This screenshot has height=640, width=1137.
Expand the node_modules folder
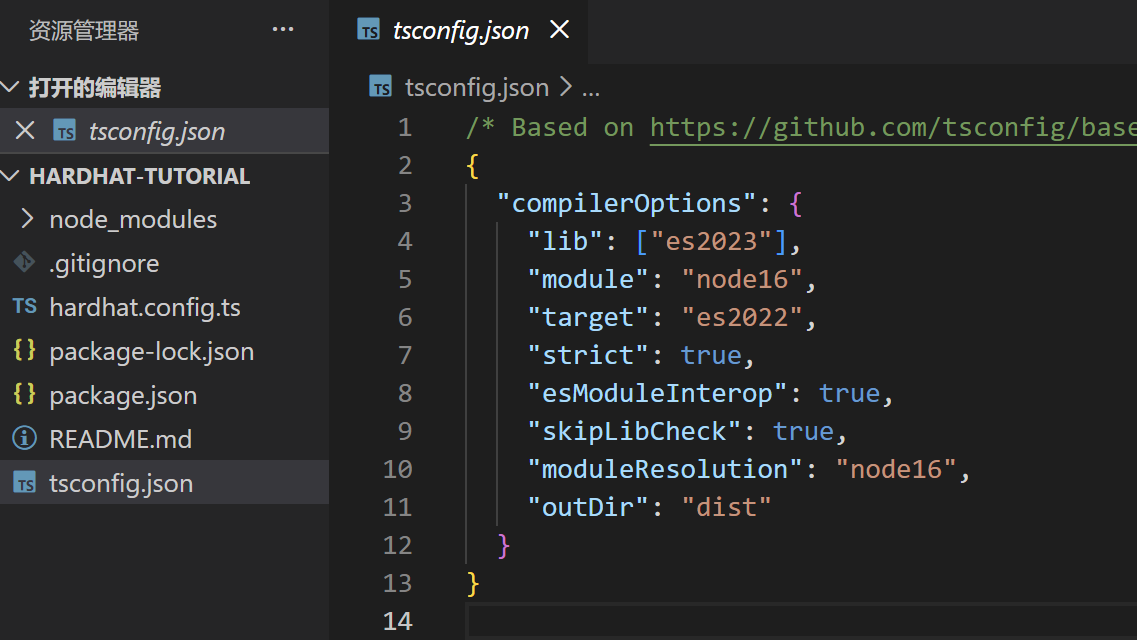pyautogui.click(x=132, y=219)
